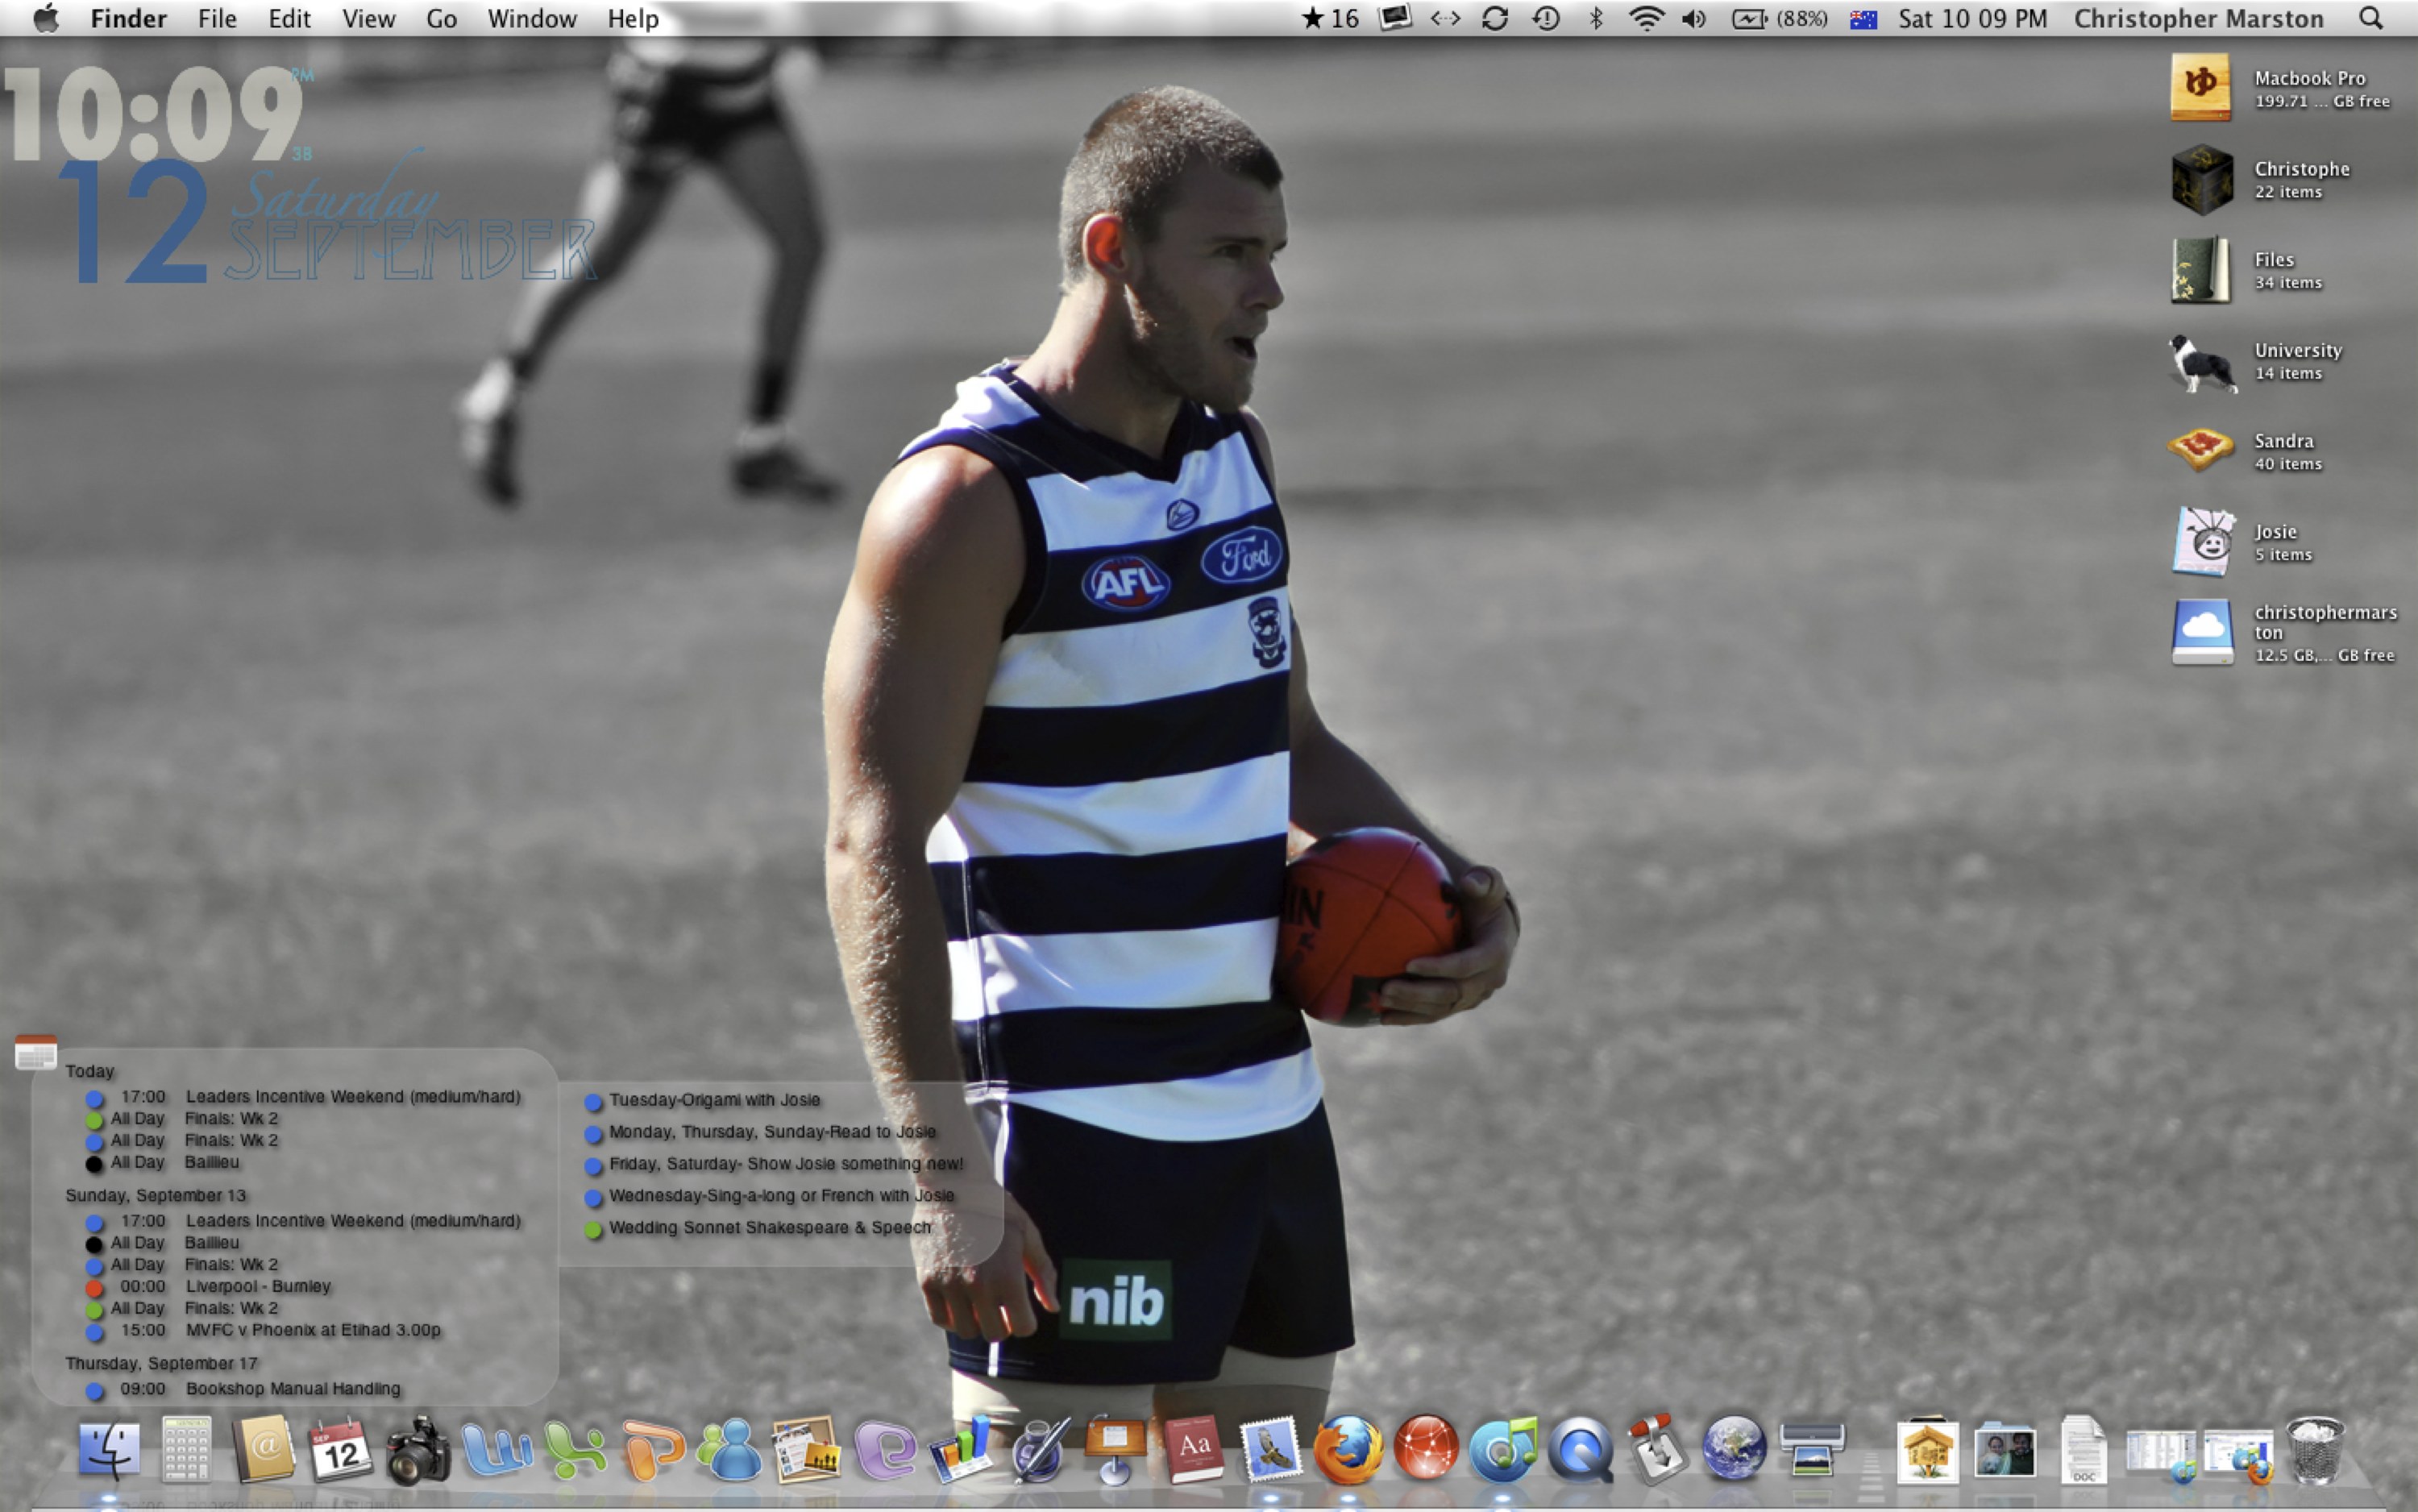
Task: Select Christophe folder on desktop
Action: click(2201, 179)
